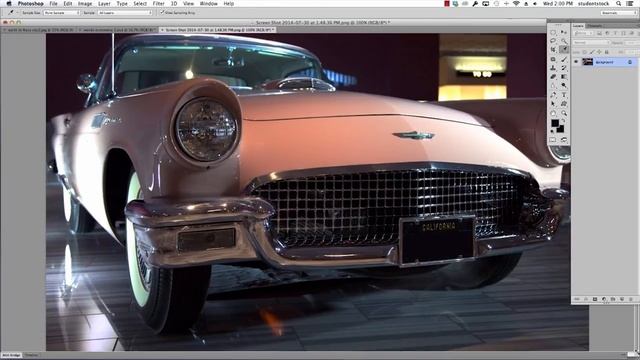Select the Lasso tool
The width and height of the screenshot is (640, 360).
[553, 40]
